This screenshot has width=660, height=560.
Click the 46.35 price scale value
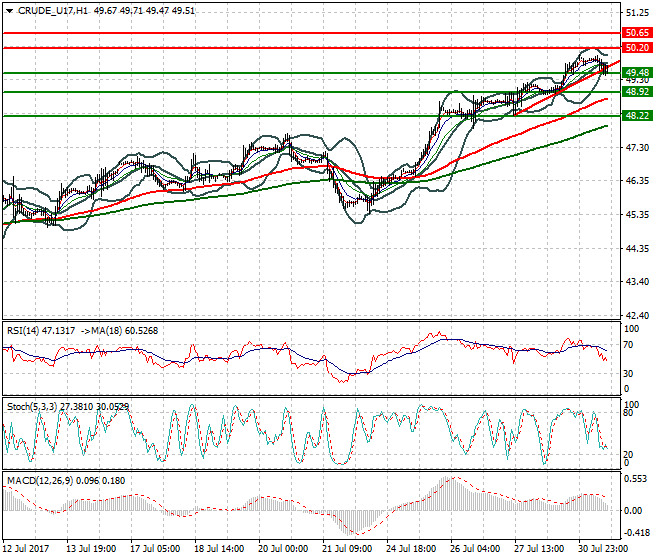[637, 181]
